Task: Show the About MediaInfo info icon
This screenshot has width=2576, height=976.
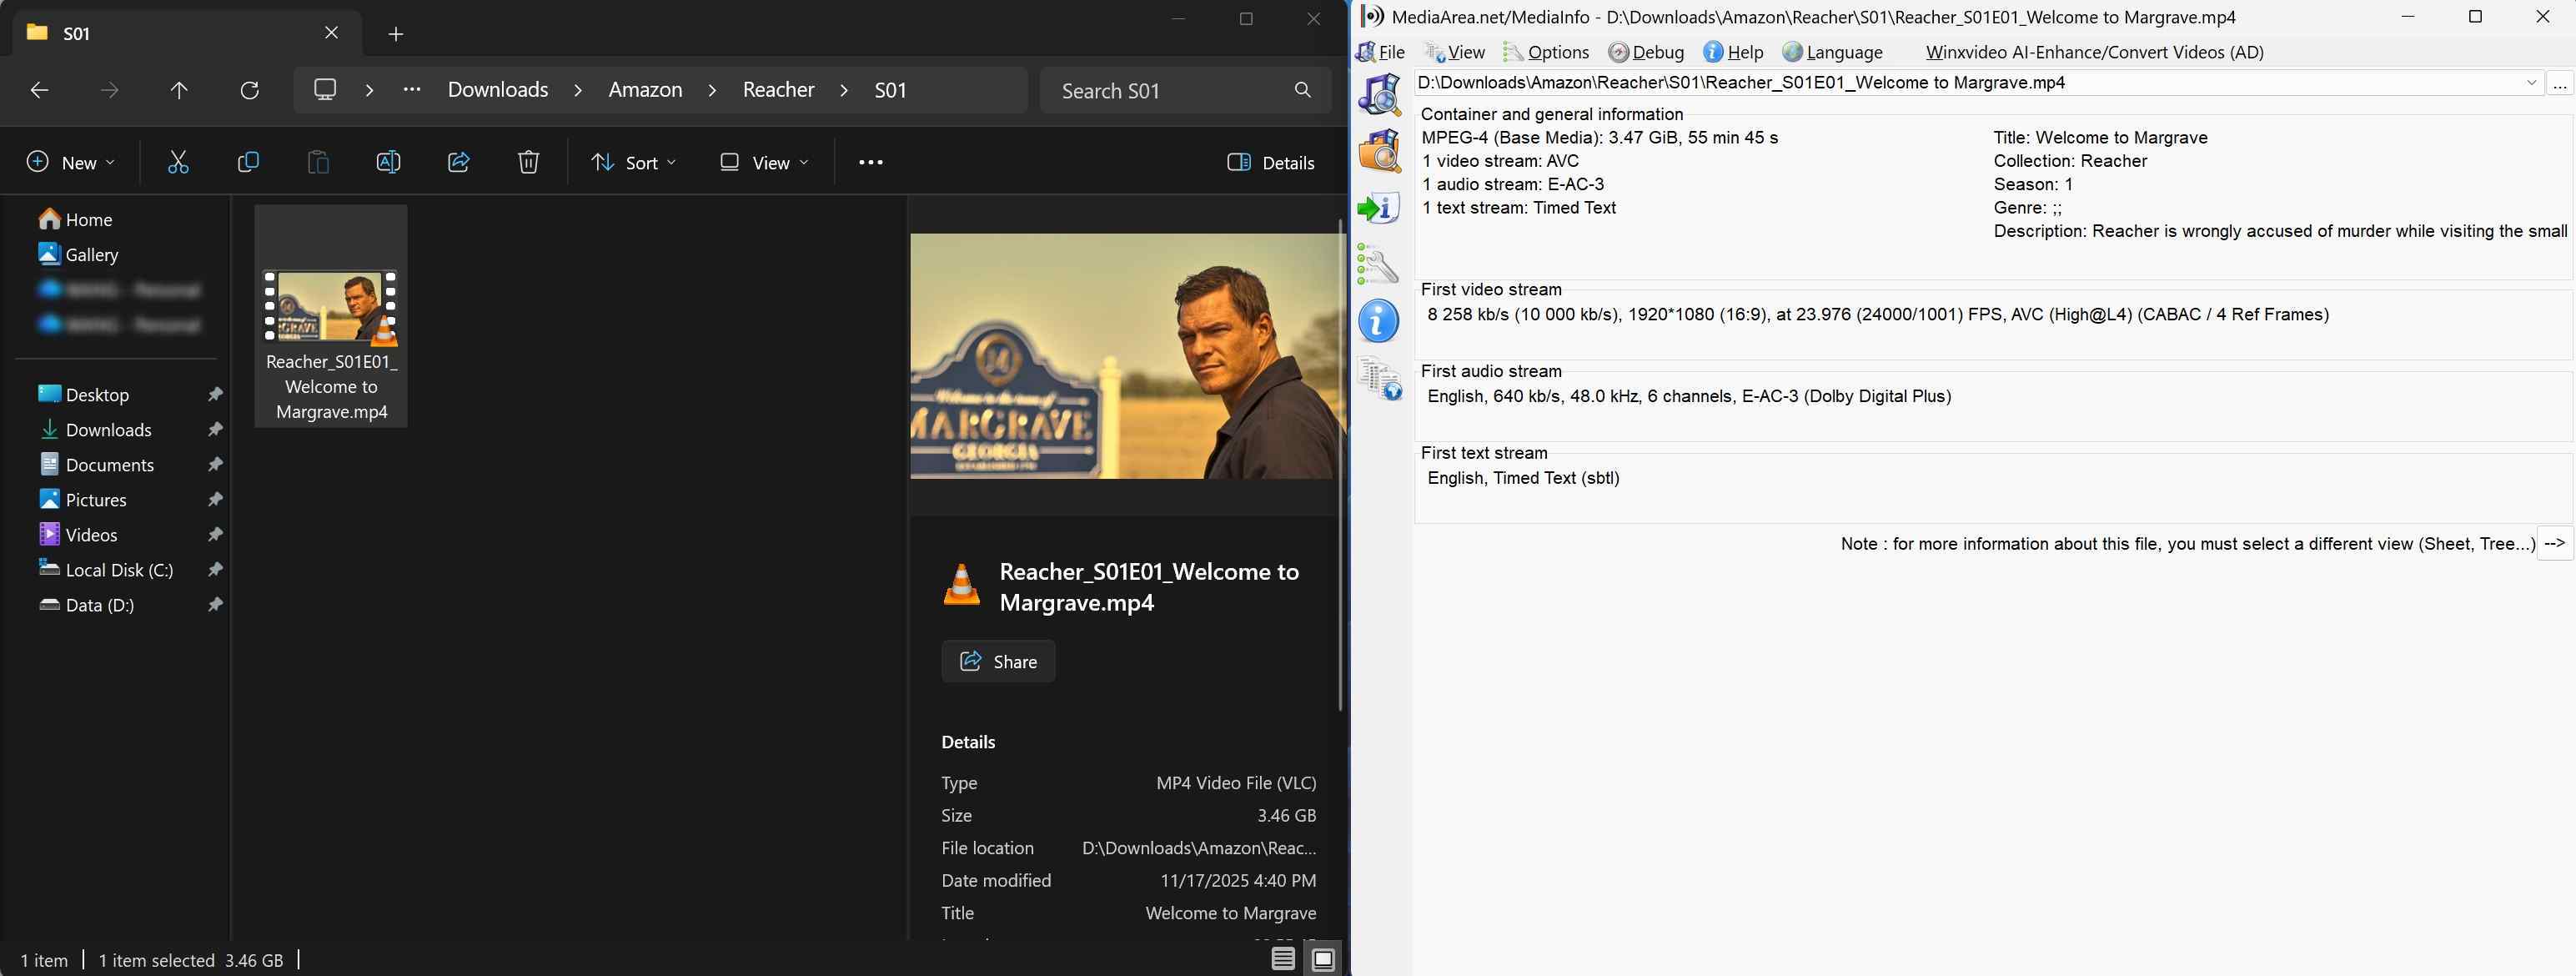Action: click(x=1379, y=322)
